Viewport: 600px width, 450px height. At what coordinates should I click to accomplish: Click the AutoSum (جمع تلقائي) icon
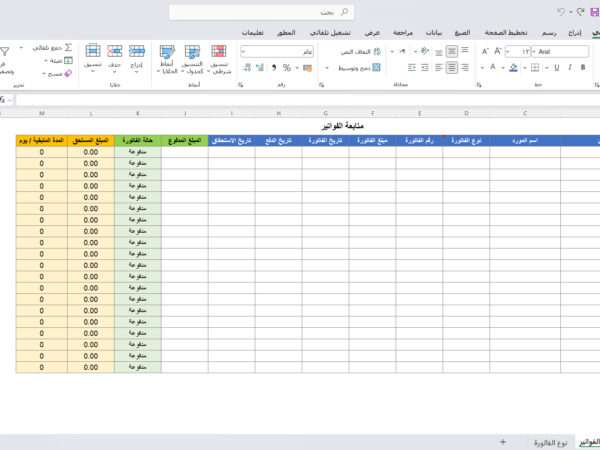point(67,47)
